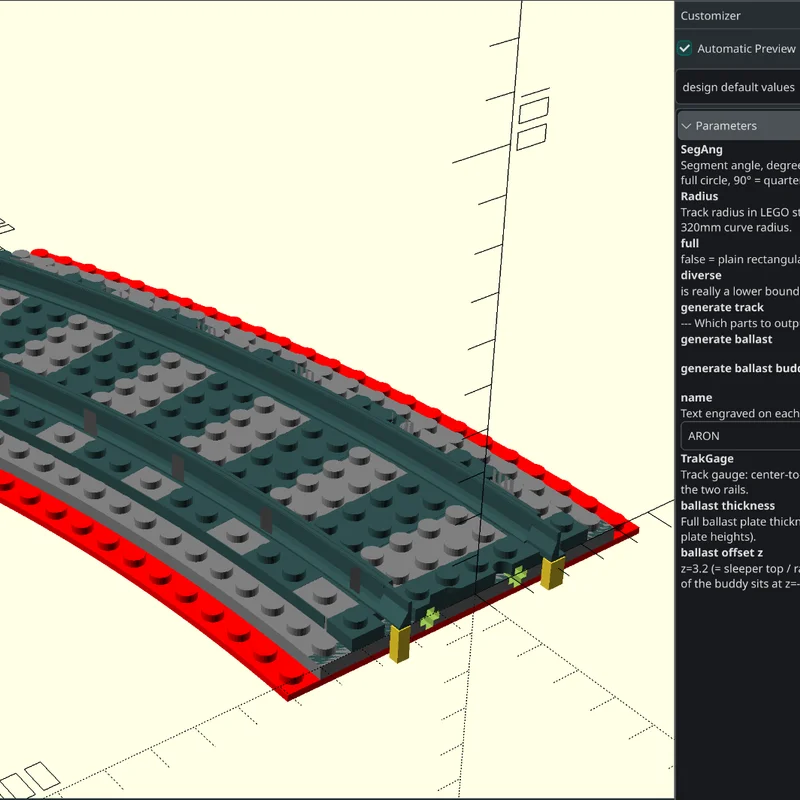Click the generate track parameter label

click(x=722, y=307)
